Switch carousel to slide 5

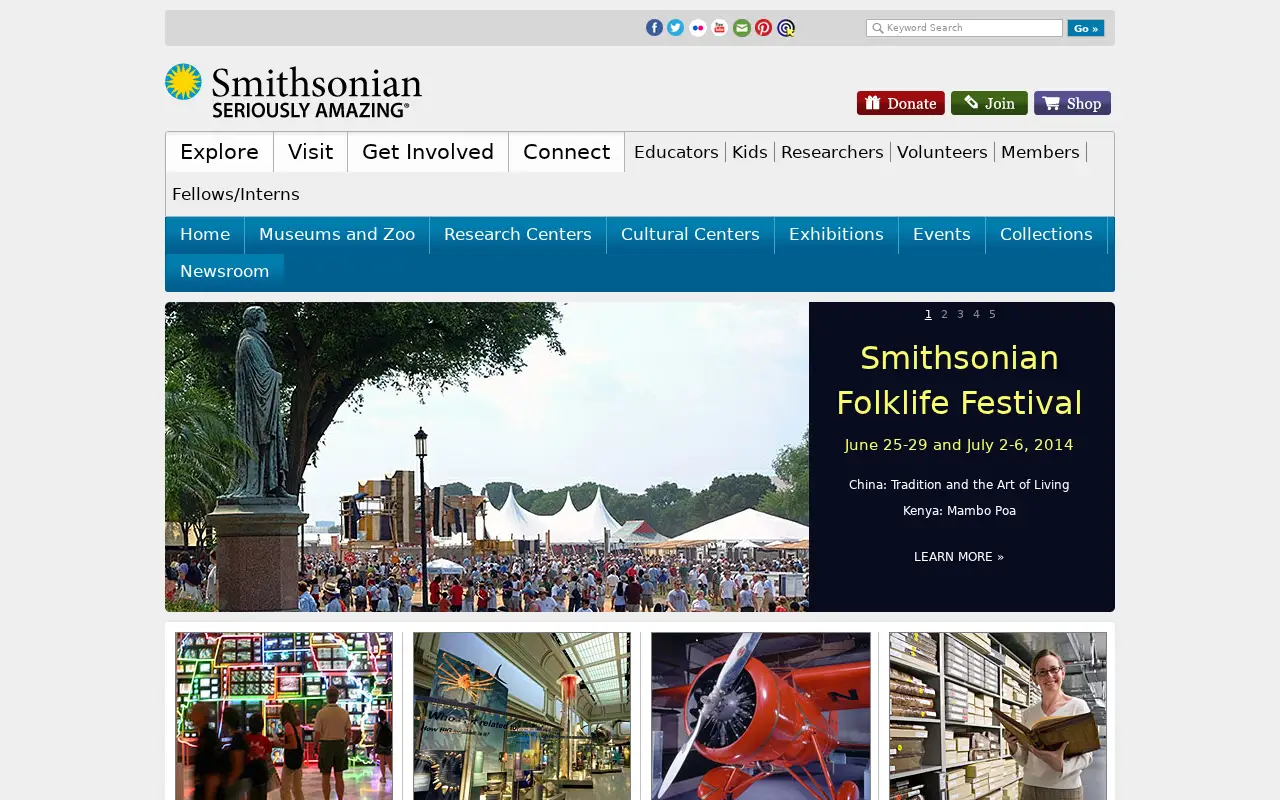[992, 314]
